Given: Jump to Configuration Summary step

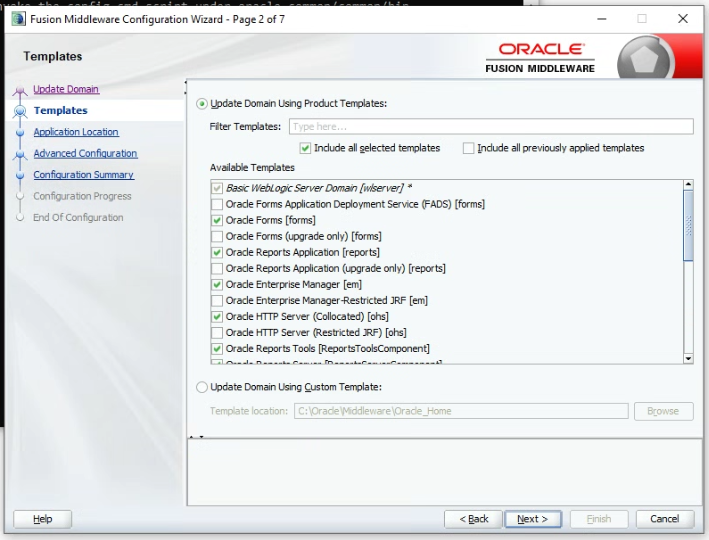Looking at the screenshot, I should coord(84,175).
